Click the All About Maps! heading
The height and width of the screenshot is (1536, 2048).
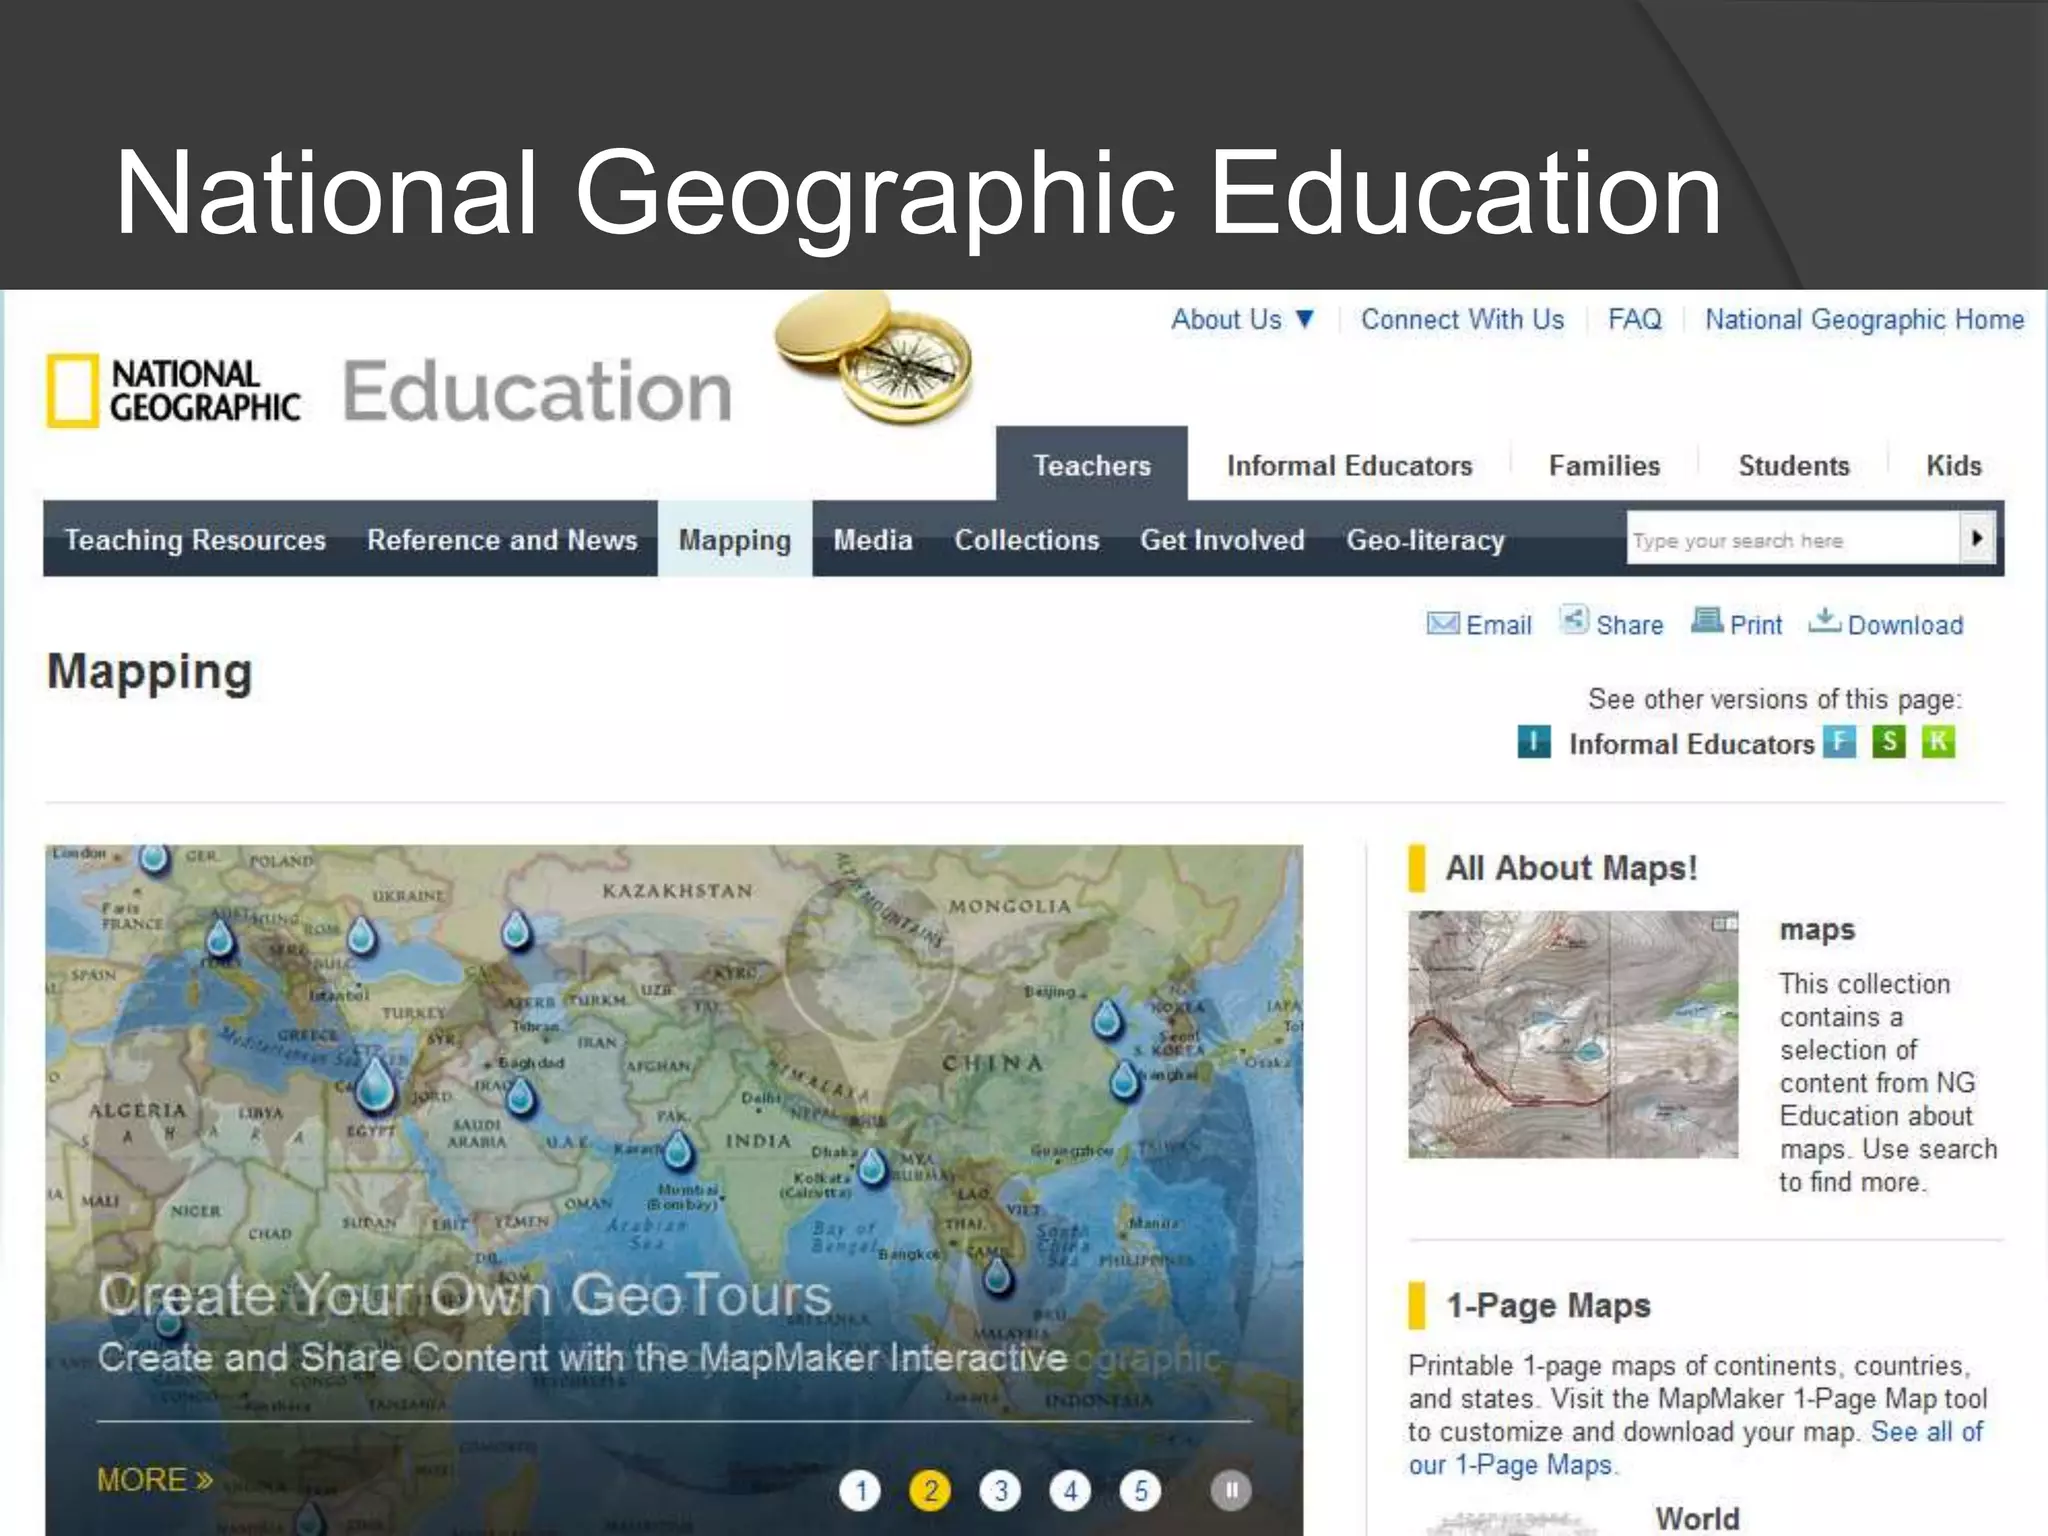[x=1571, y=868]
